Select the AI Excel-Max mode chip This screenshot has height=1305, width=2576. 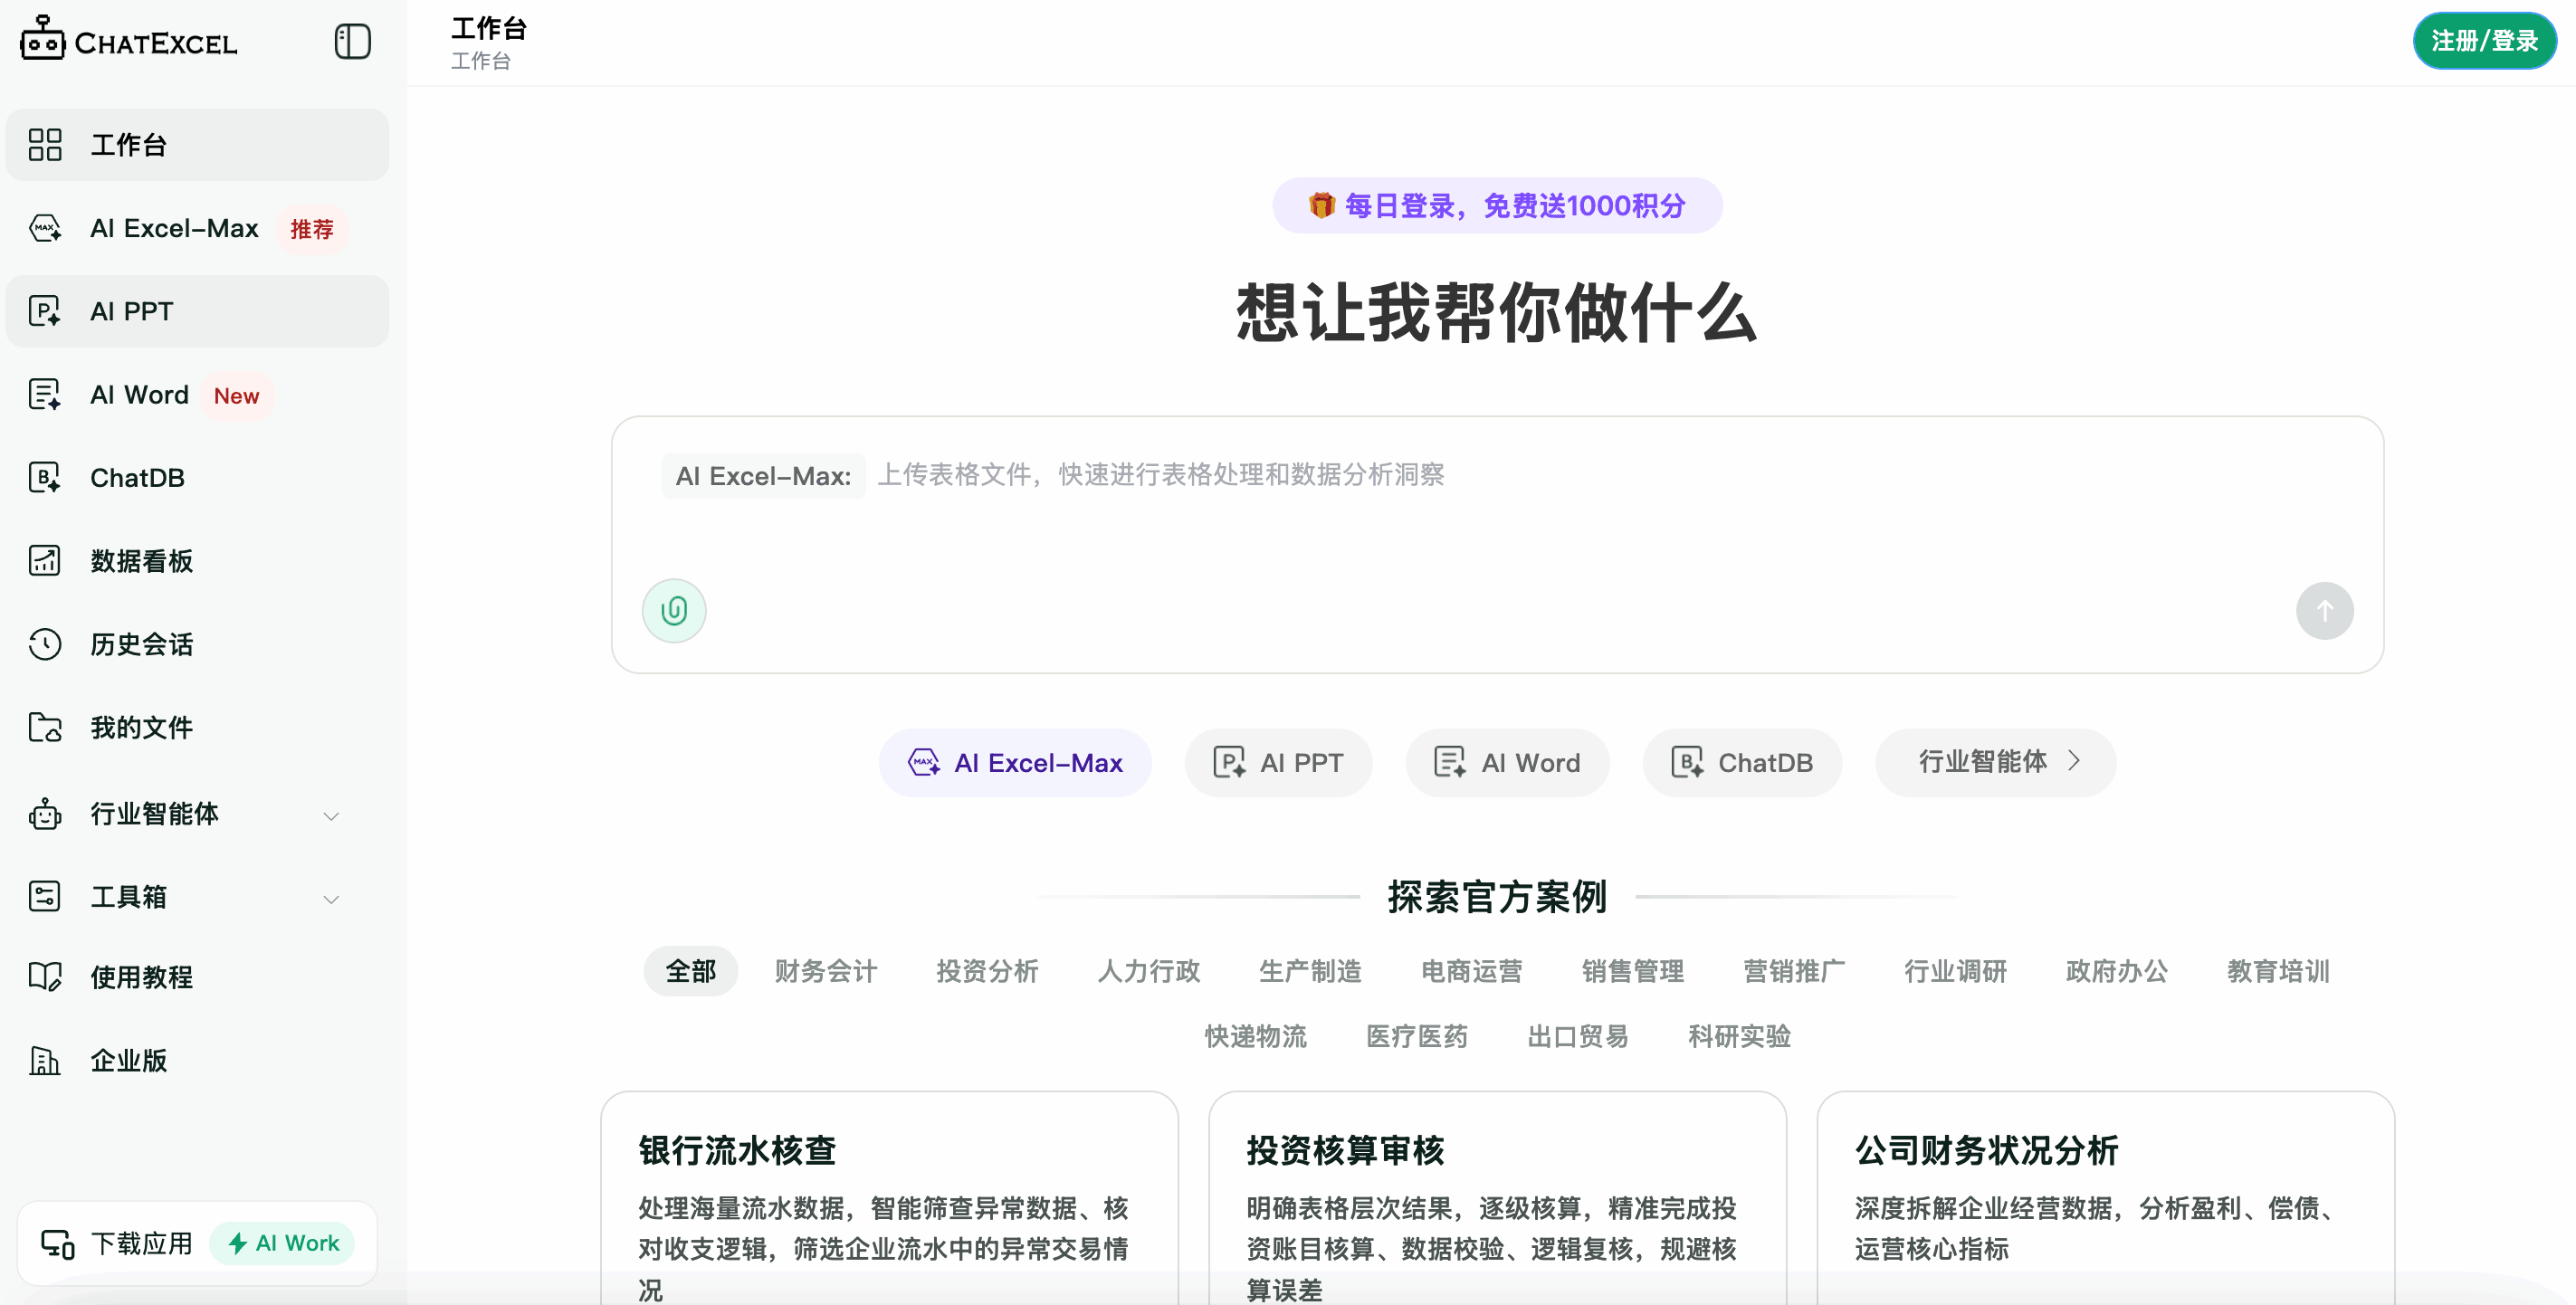(x=1015, y=763)
